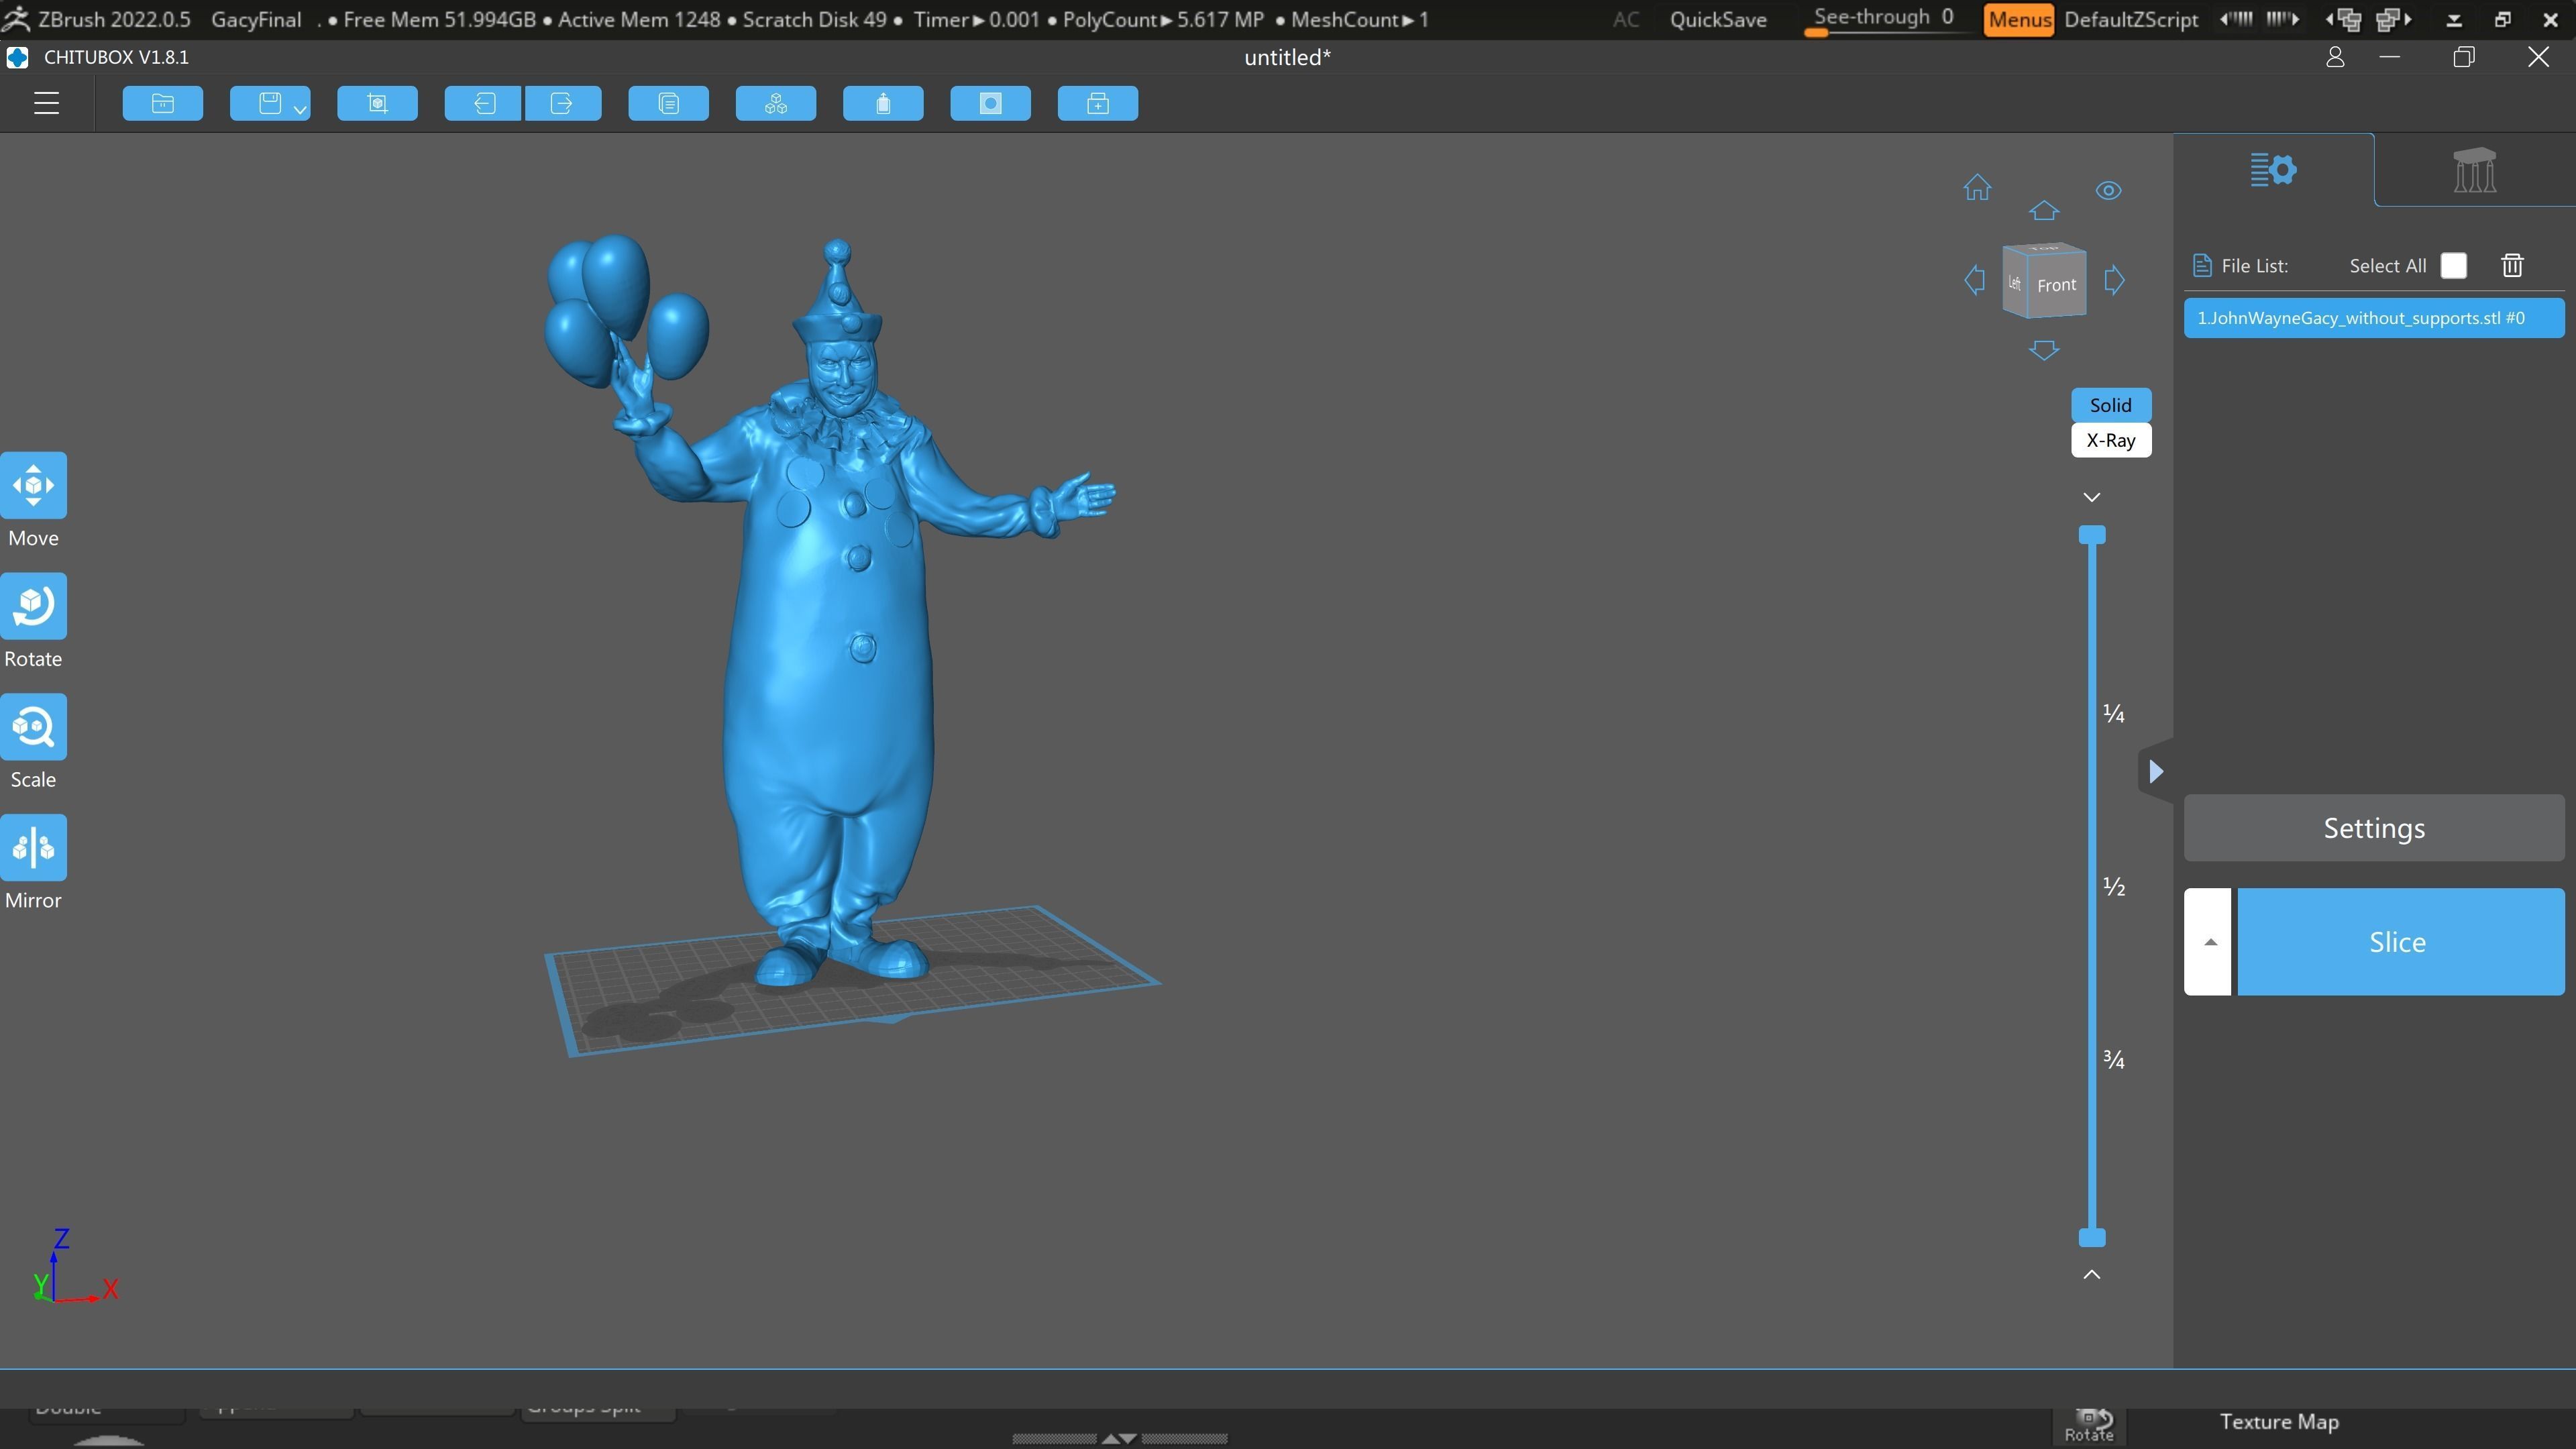Click the left arrow beside view cube
This screenshot has height=1449, width=2576.
tap(1974, 280)
